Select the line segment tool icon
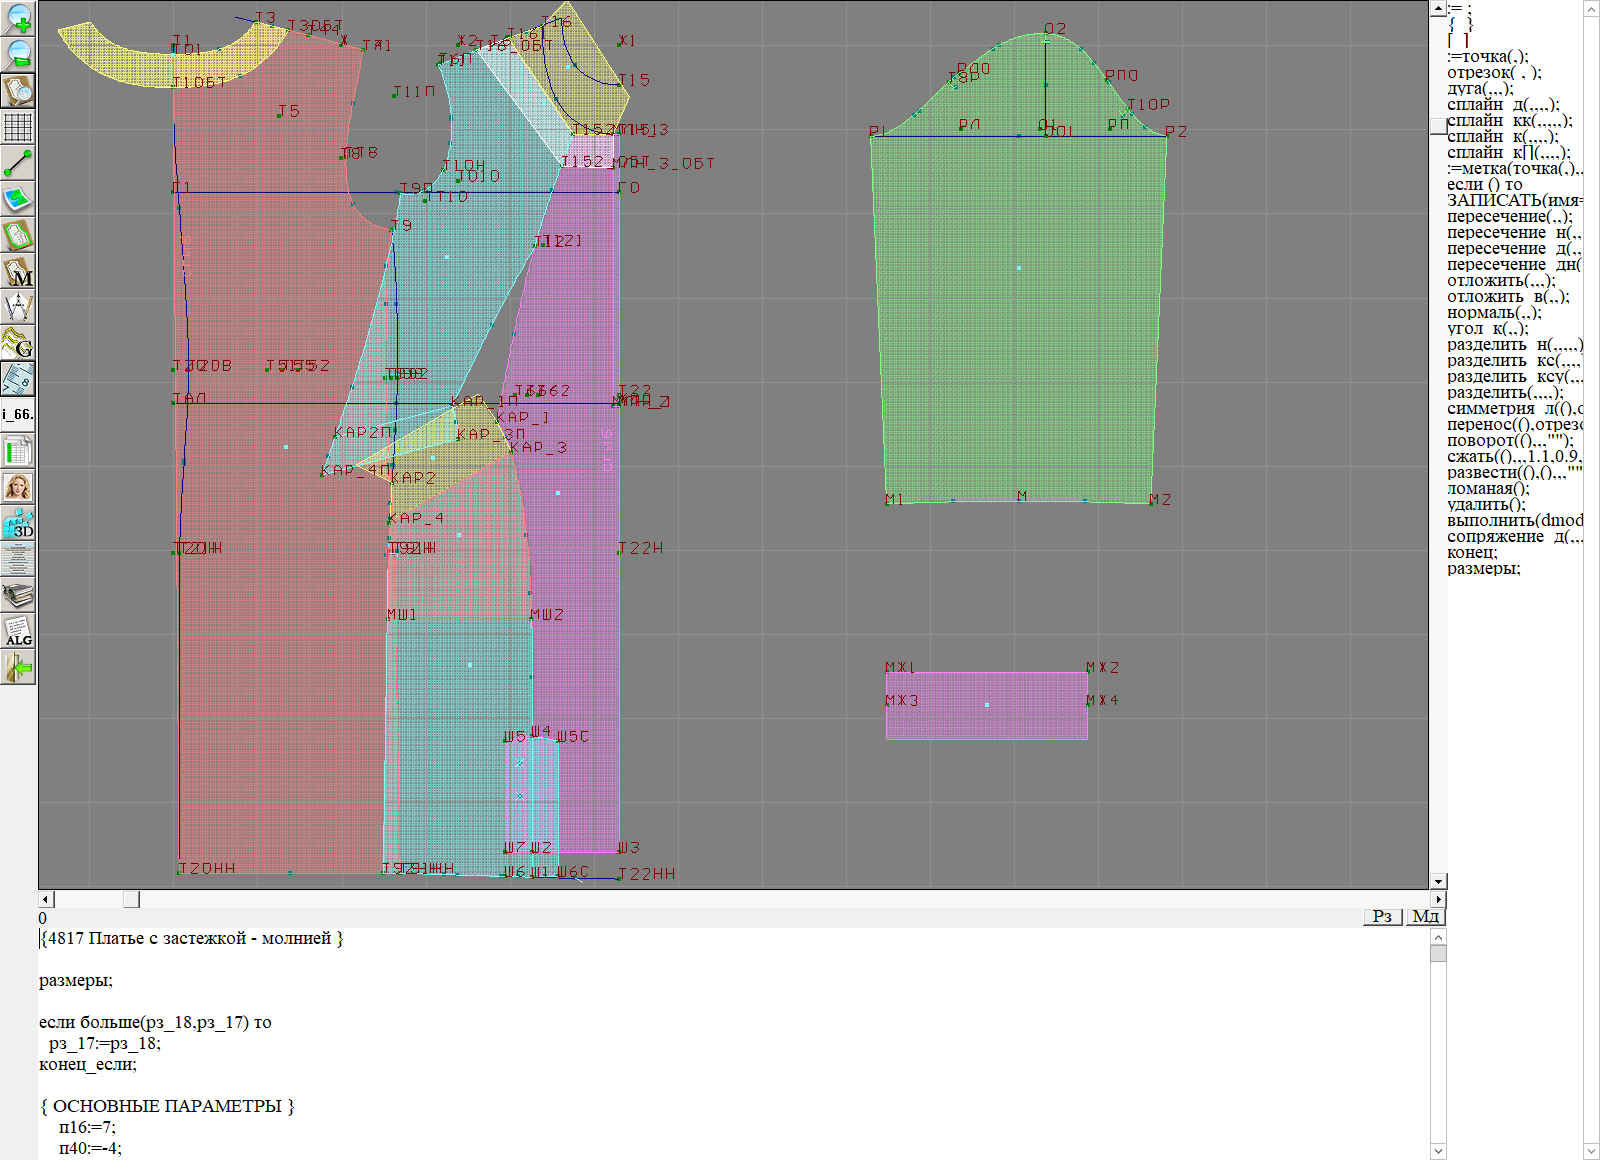This screenshot has width=1600, height=1160. click(x=18, y=163)
